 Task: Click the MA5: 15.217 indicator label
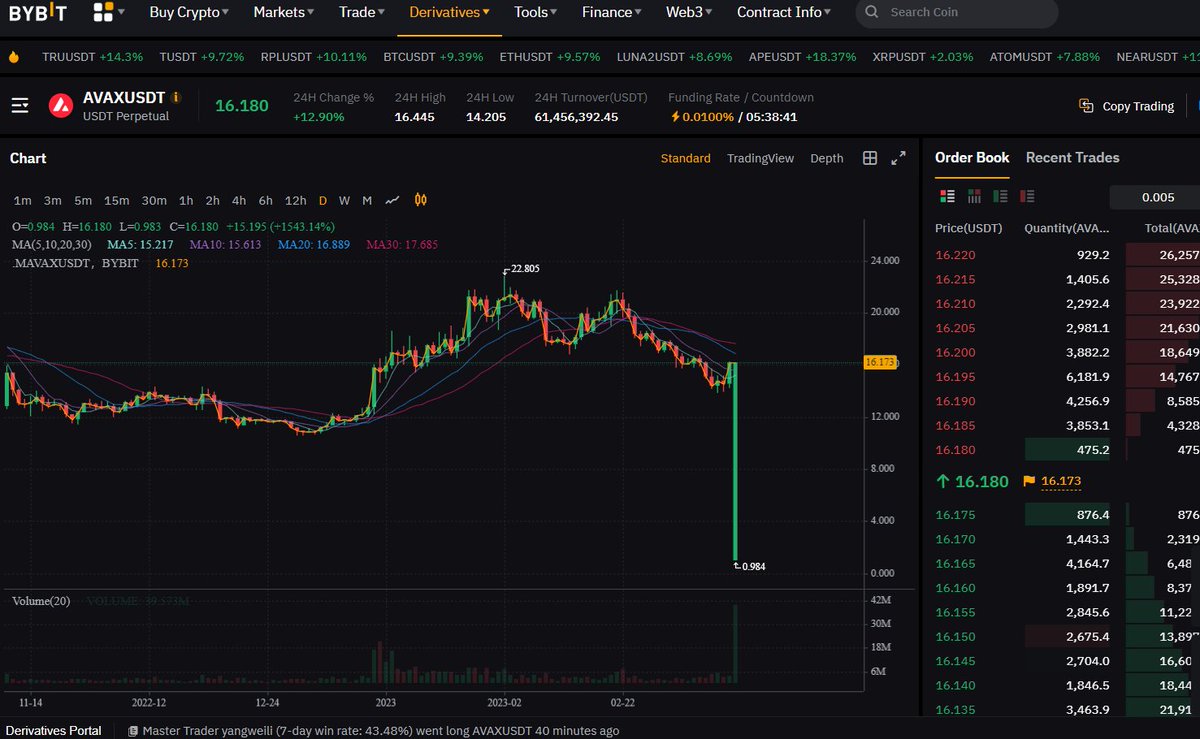(x=140, y=245)
